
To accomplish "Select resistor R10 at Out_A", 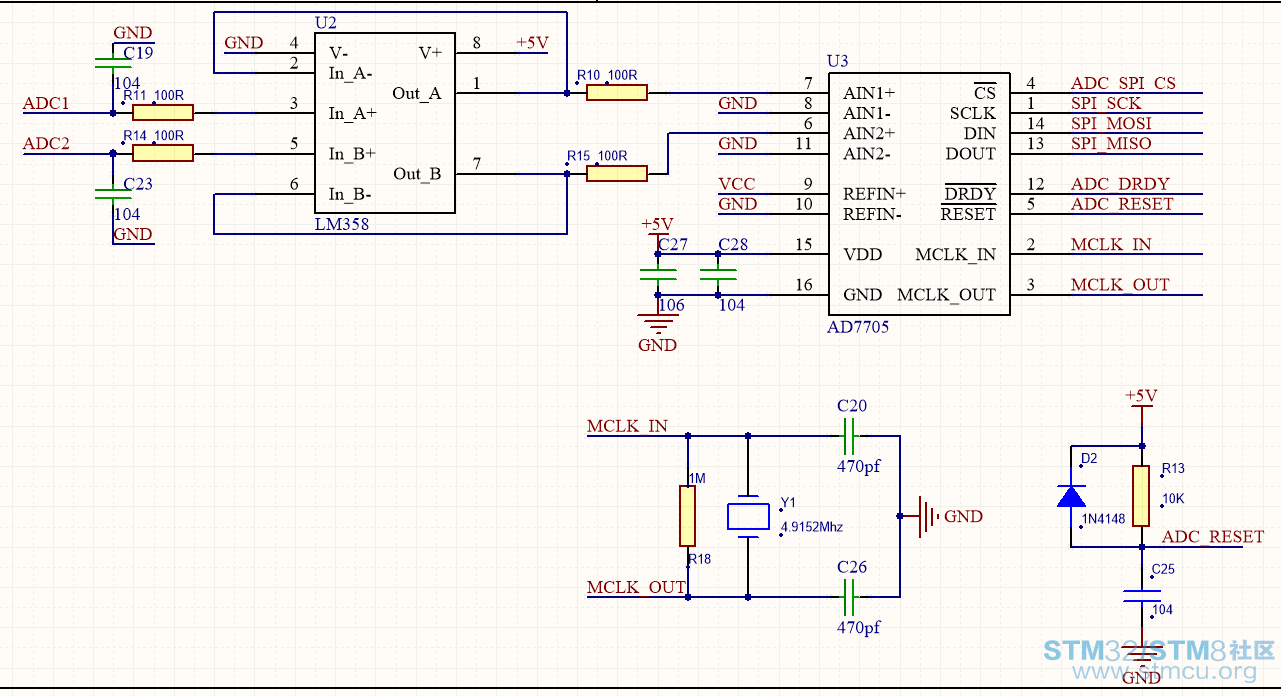I will coord(617,93).
